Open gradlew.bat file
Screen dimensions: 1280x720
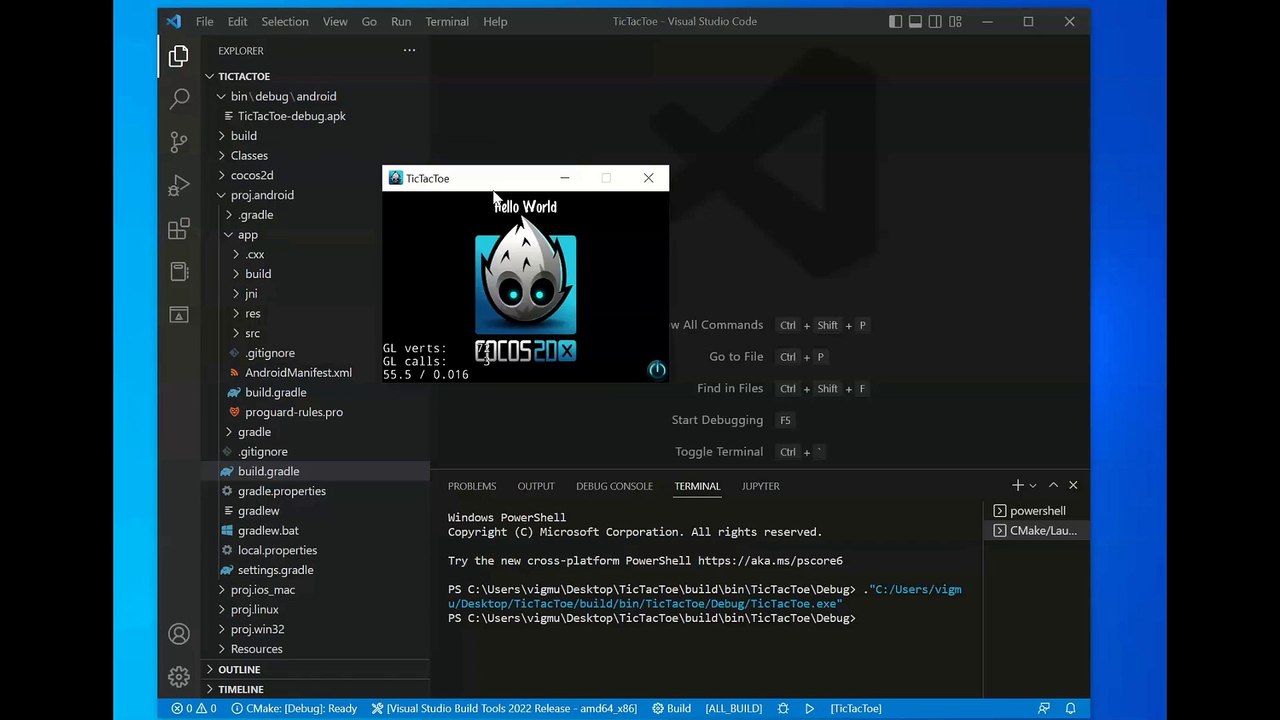tap(315, 530)
